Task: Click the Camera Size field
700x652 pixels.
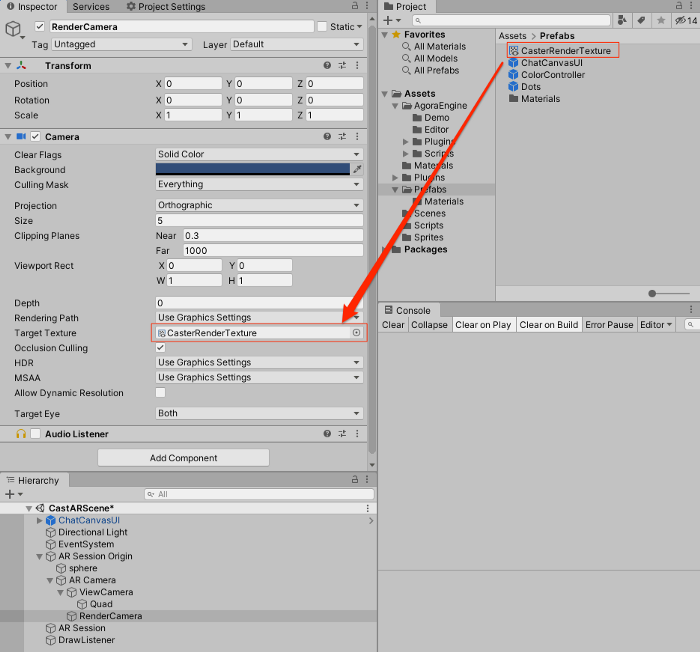Action: 259,220
